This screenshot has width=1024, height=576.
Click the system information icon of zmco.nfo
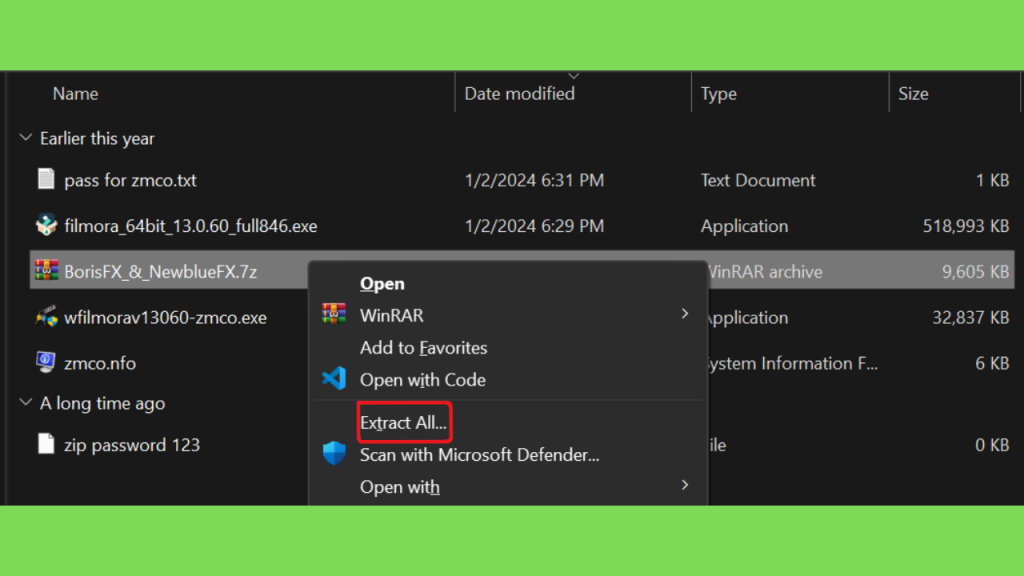coord(46,362)
